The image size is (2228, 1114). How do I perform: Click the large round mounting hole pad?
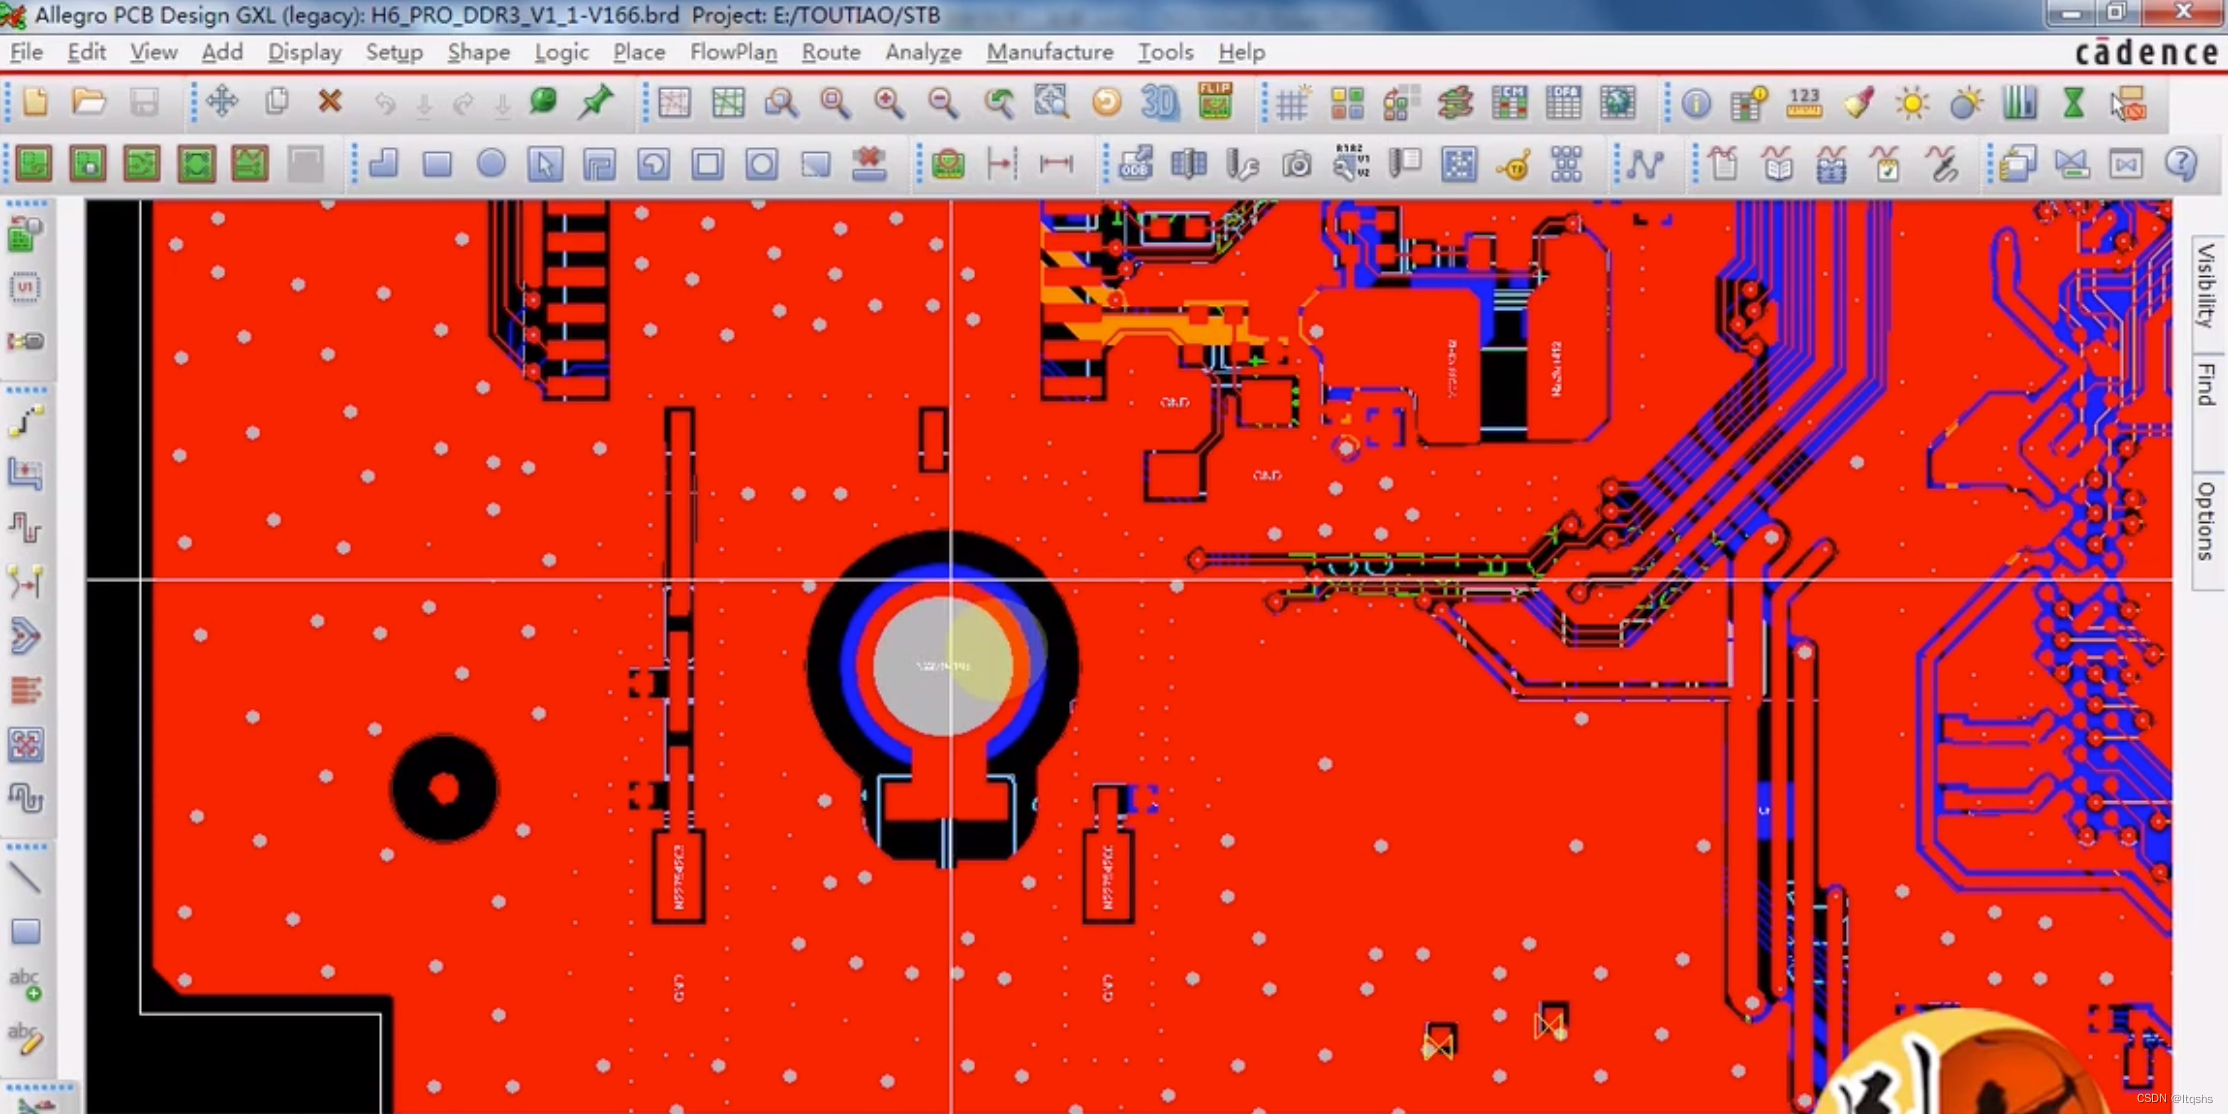click(x=943, y=665)
